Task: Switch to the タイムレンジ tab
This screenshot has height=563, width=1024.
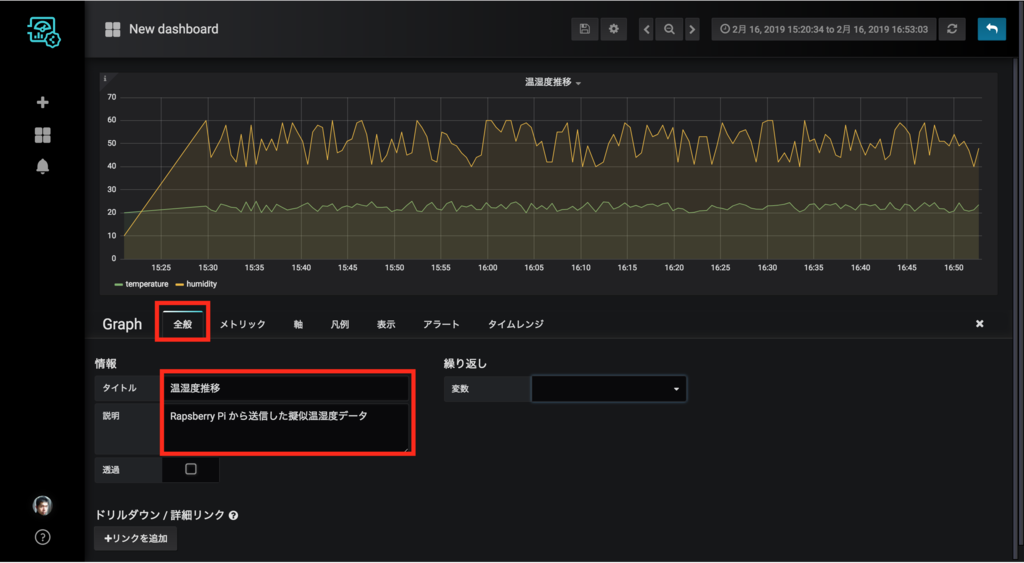Action: pyautogui.click(x=516, y=324)
